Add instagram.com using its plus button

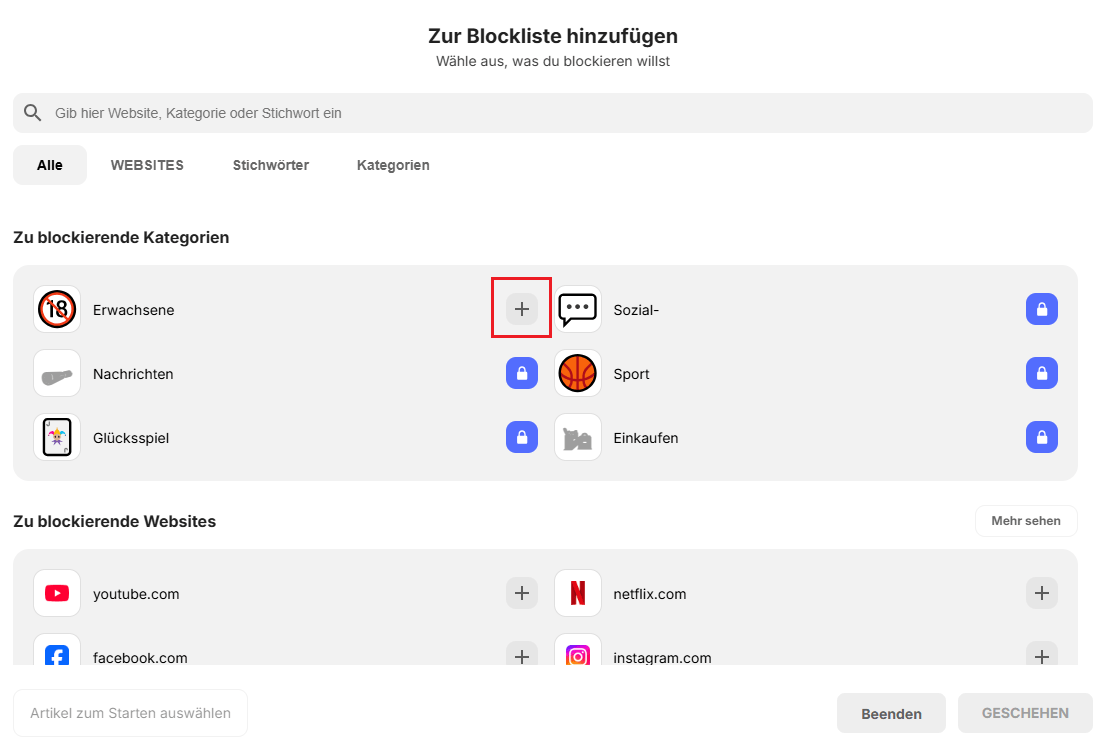pos(1041,656)
